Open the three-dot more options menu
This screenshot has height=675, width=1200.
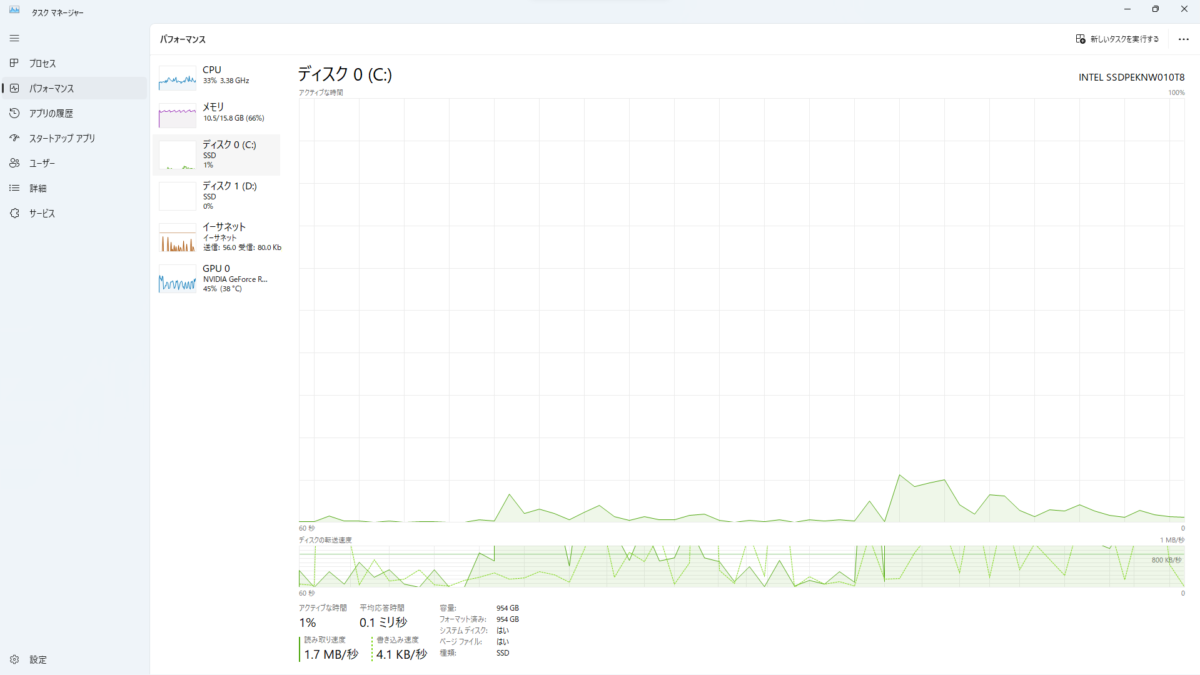click(x=1184, y=39)
